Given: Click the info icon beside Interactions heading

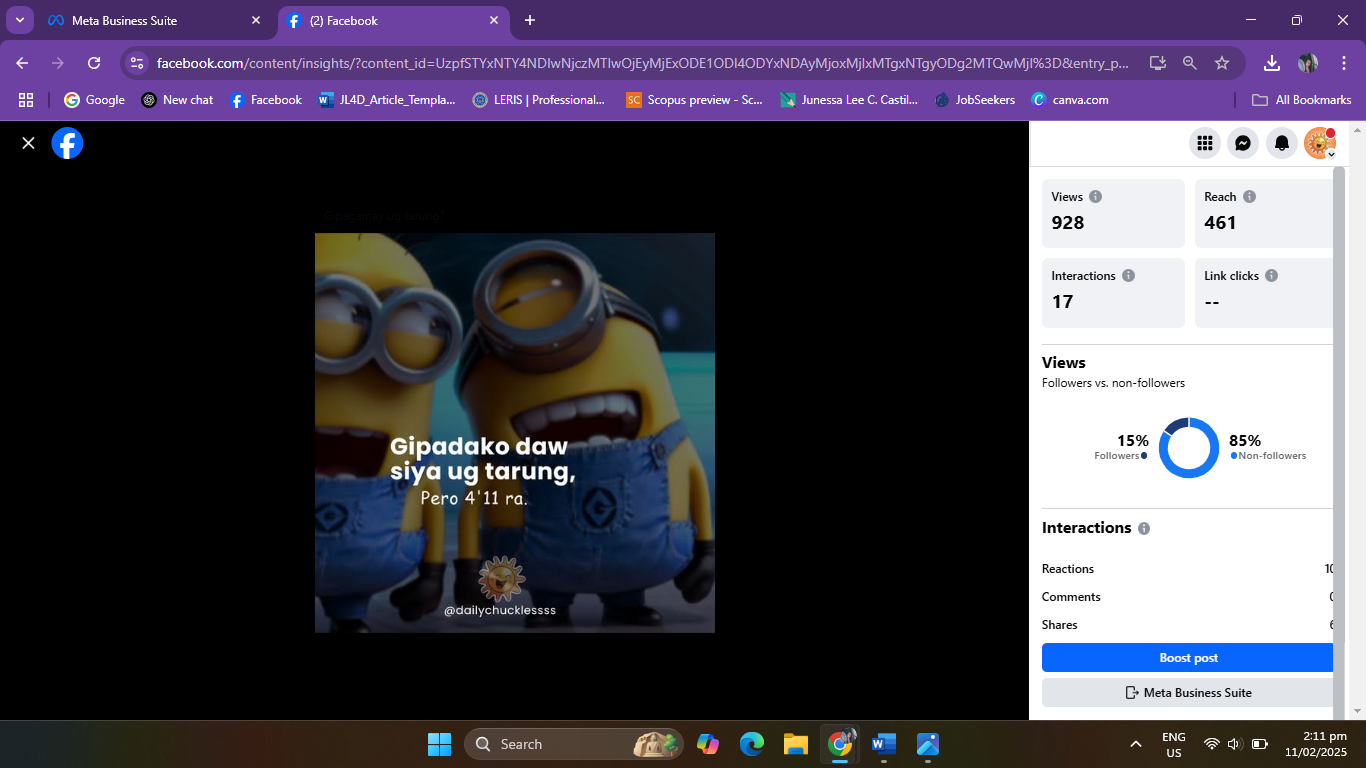Looking at the screenshot, I should [x=1144, y=528].
